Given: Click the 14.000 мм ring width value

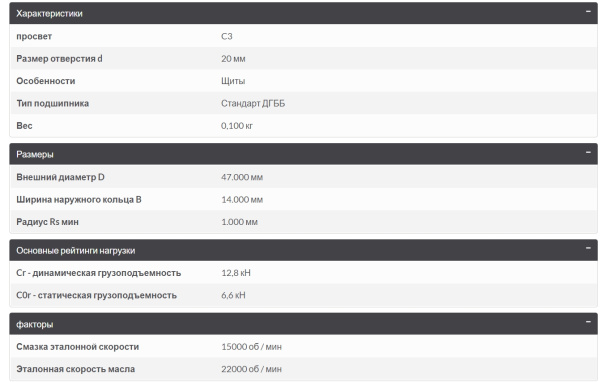Looking at the screenshot, I should coord(242,199).
